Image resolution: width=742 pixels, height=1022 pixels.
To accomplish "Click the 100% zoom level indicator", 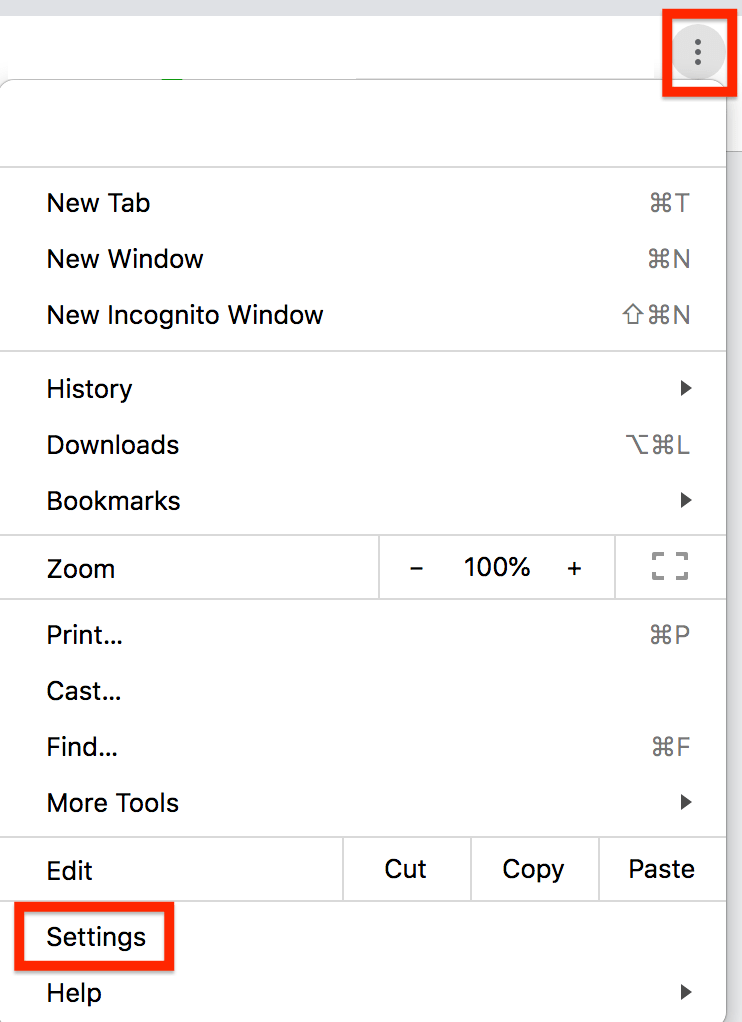I will 496,567.
